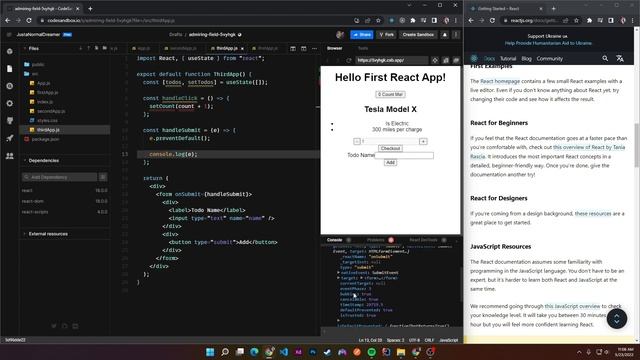The width and height of the screenshot is (640, 360).
Task: Click the second editor layout icon
Action: point(303,49)
